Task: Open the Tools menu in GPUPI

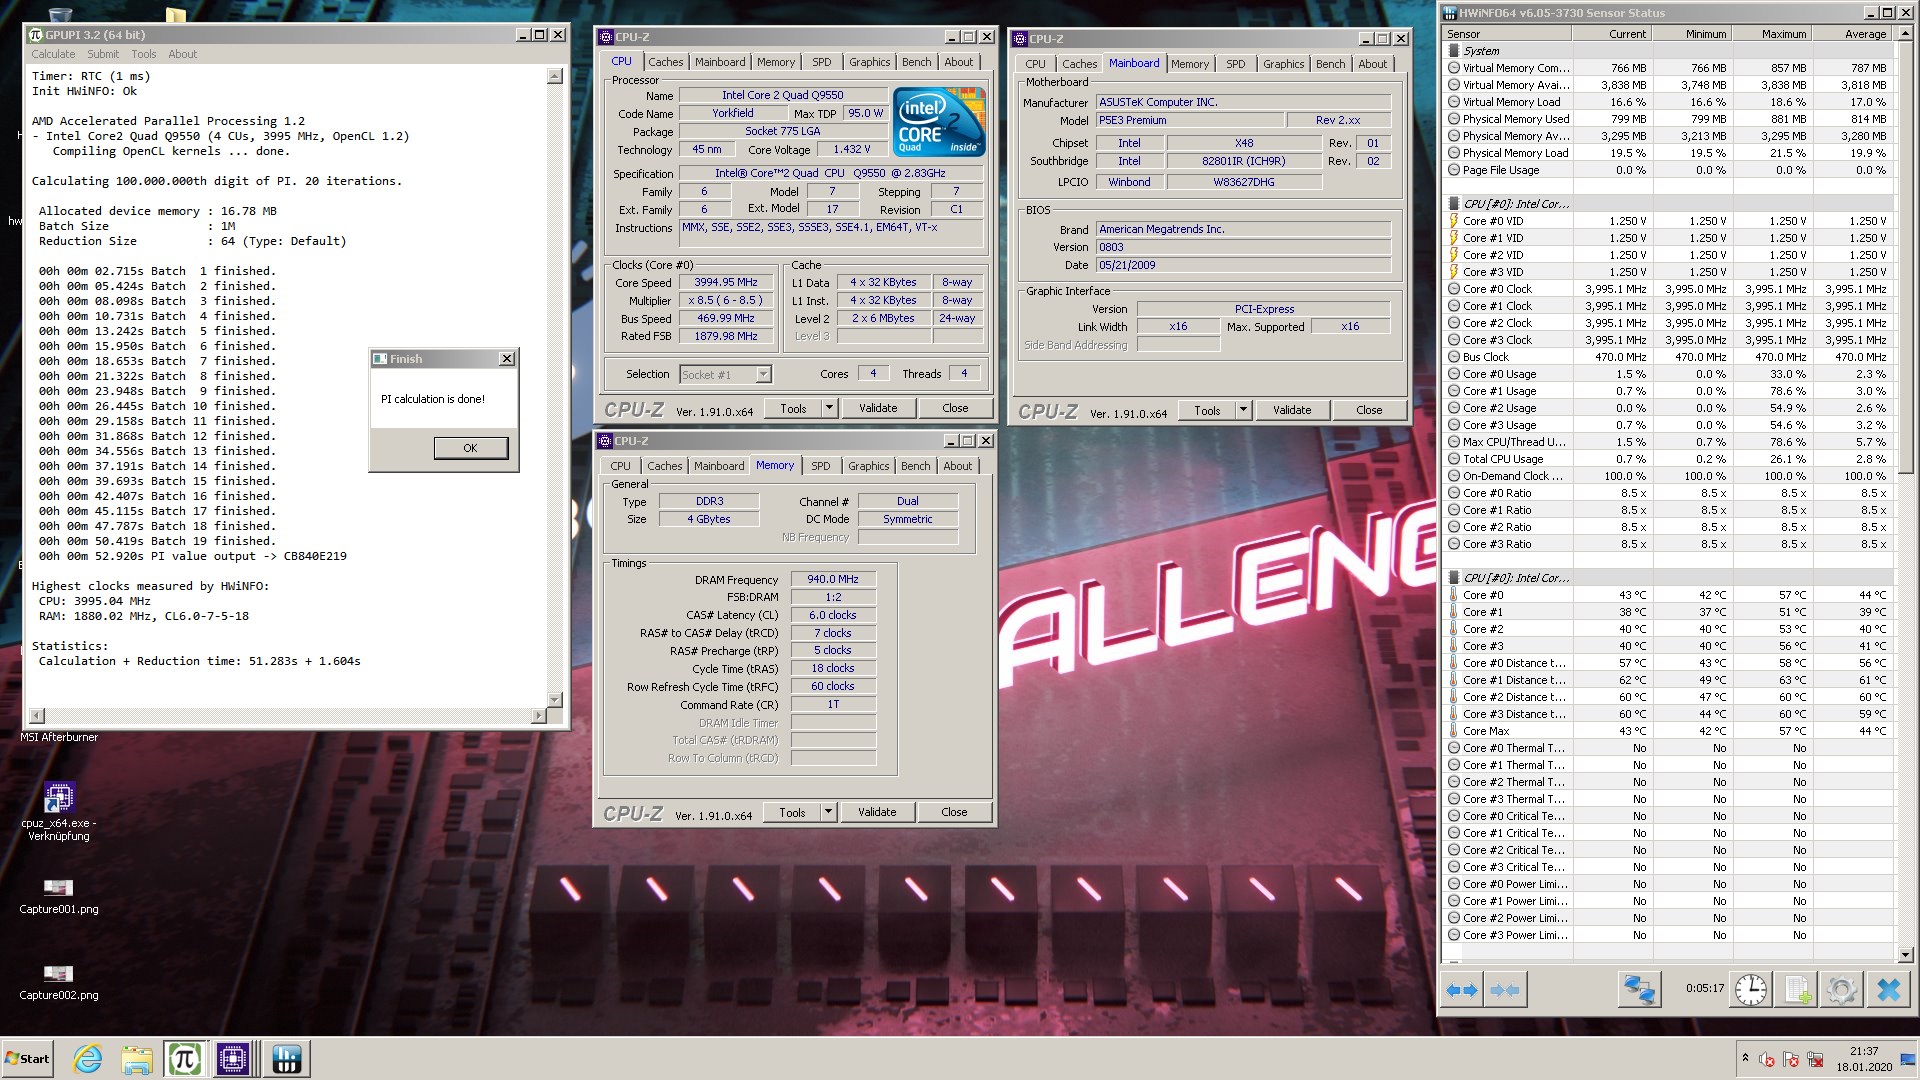Action: click(x=144, y=54)
